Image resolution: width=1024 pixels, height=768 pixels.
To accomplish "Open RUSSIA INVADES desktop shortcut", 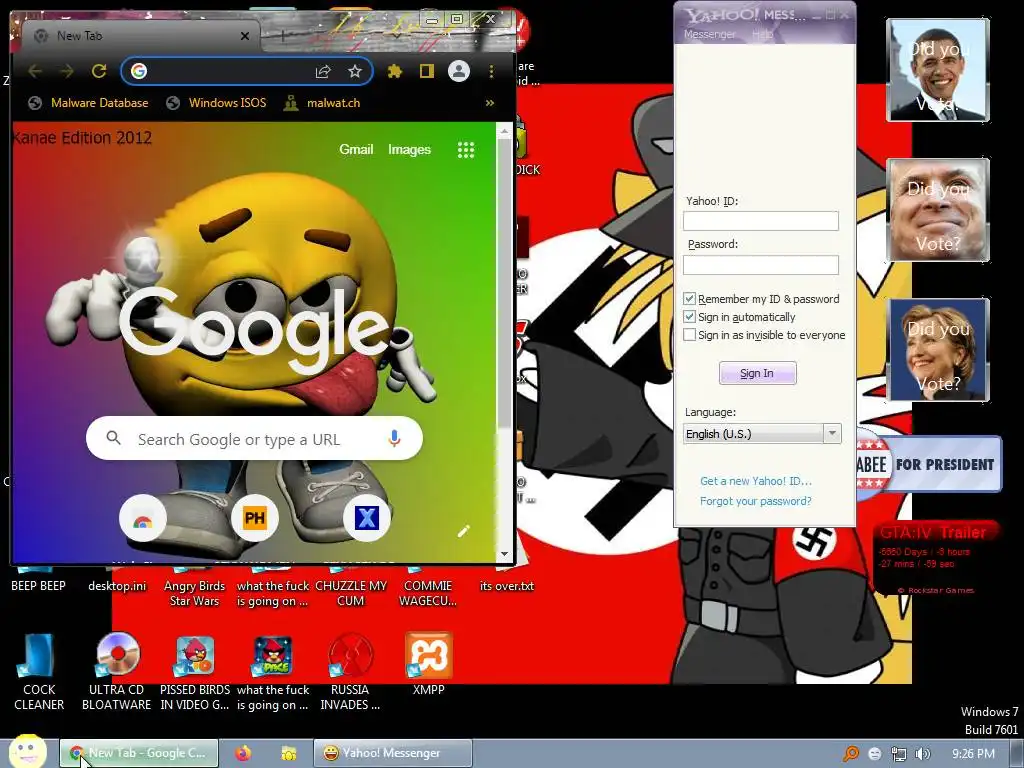I will (x=350, y=673).
